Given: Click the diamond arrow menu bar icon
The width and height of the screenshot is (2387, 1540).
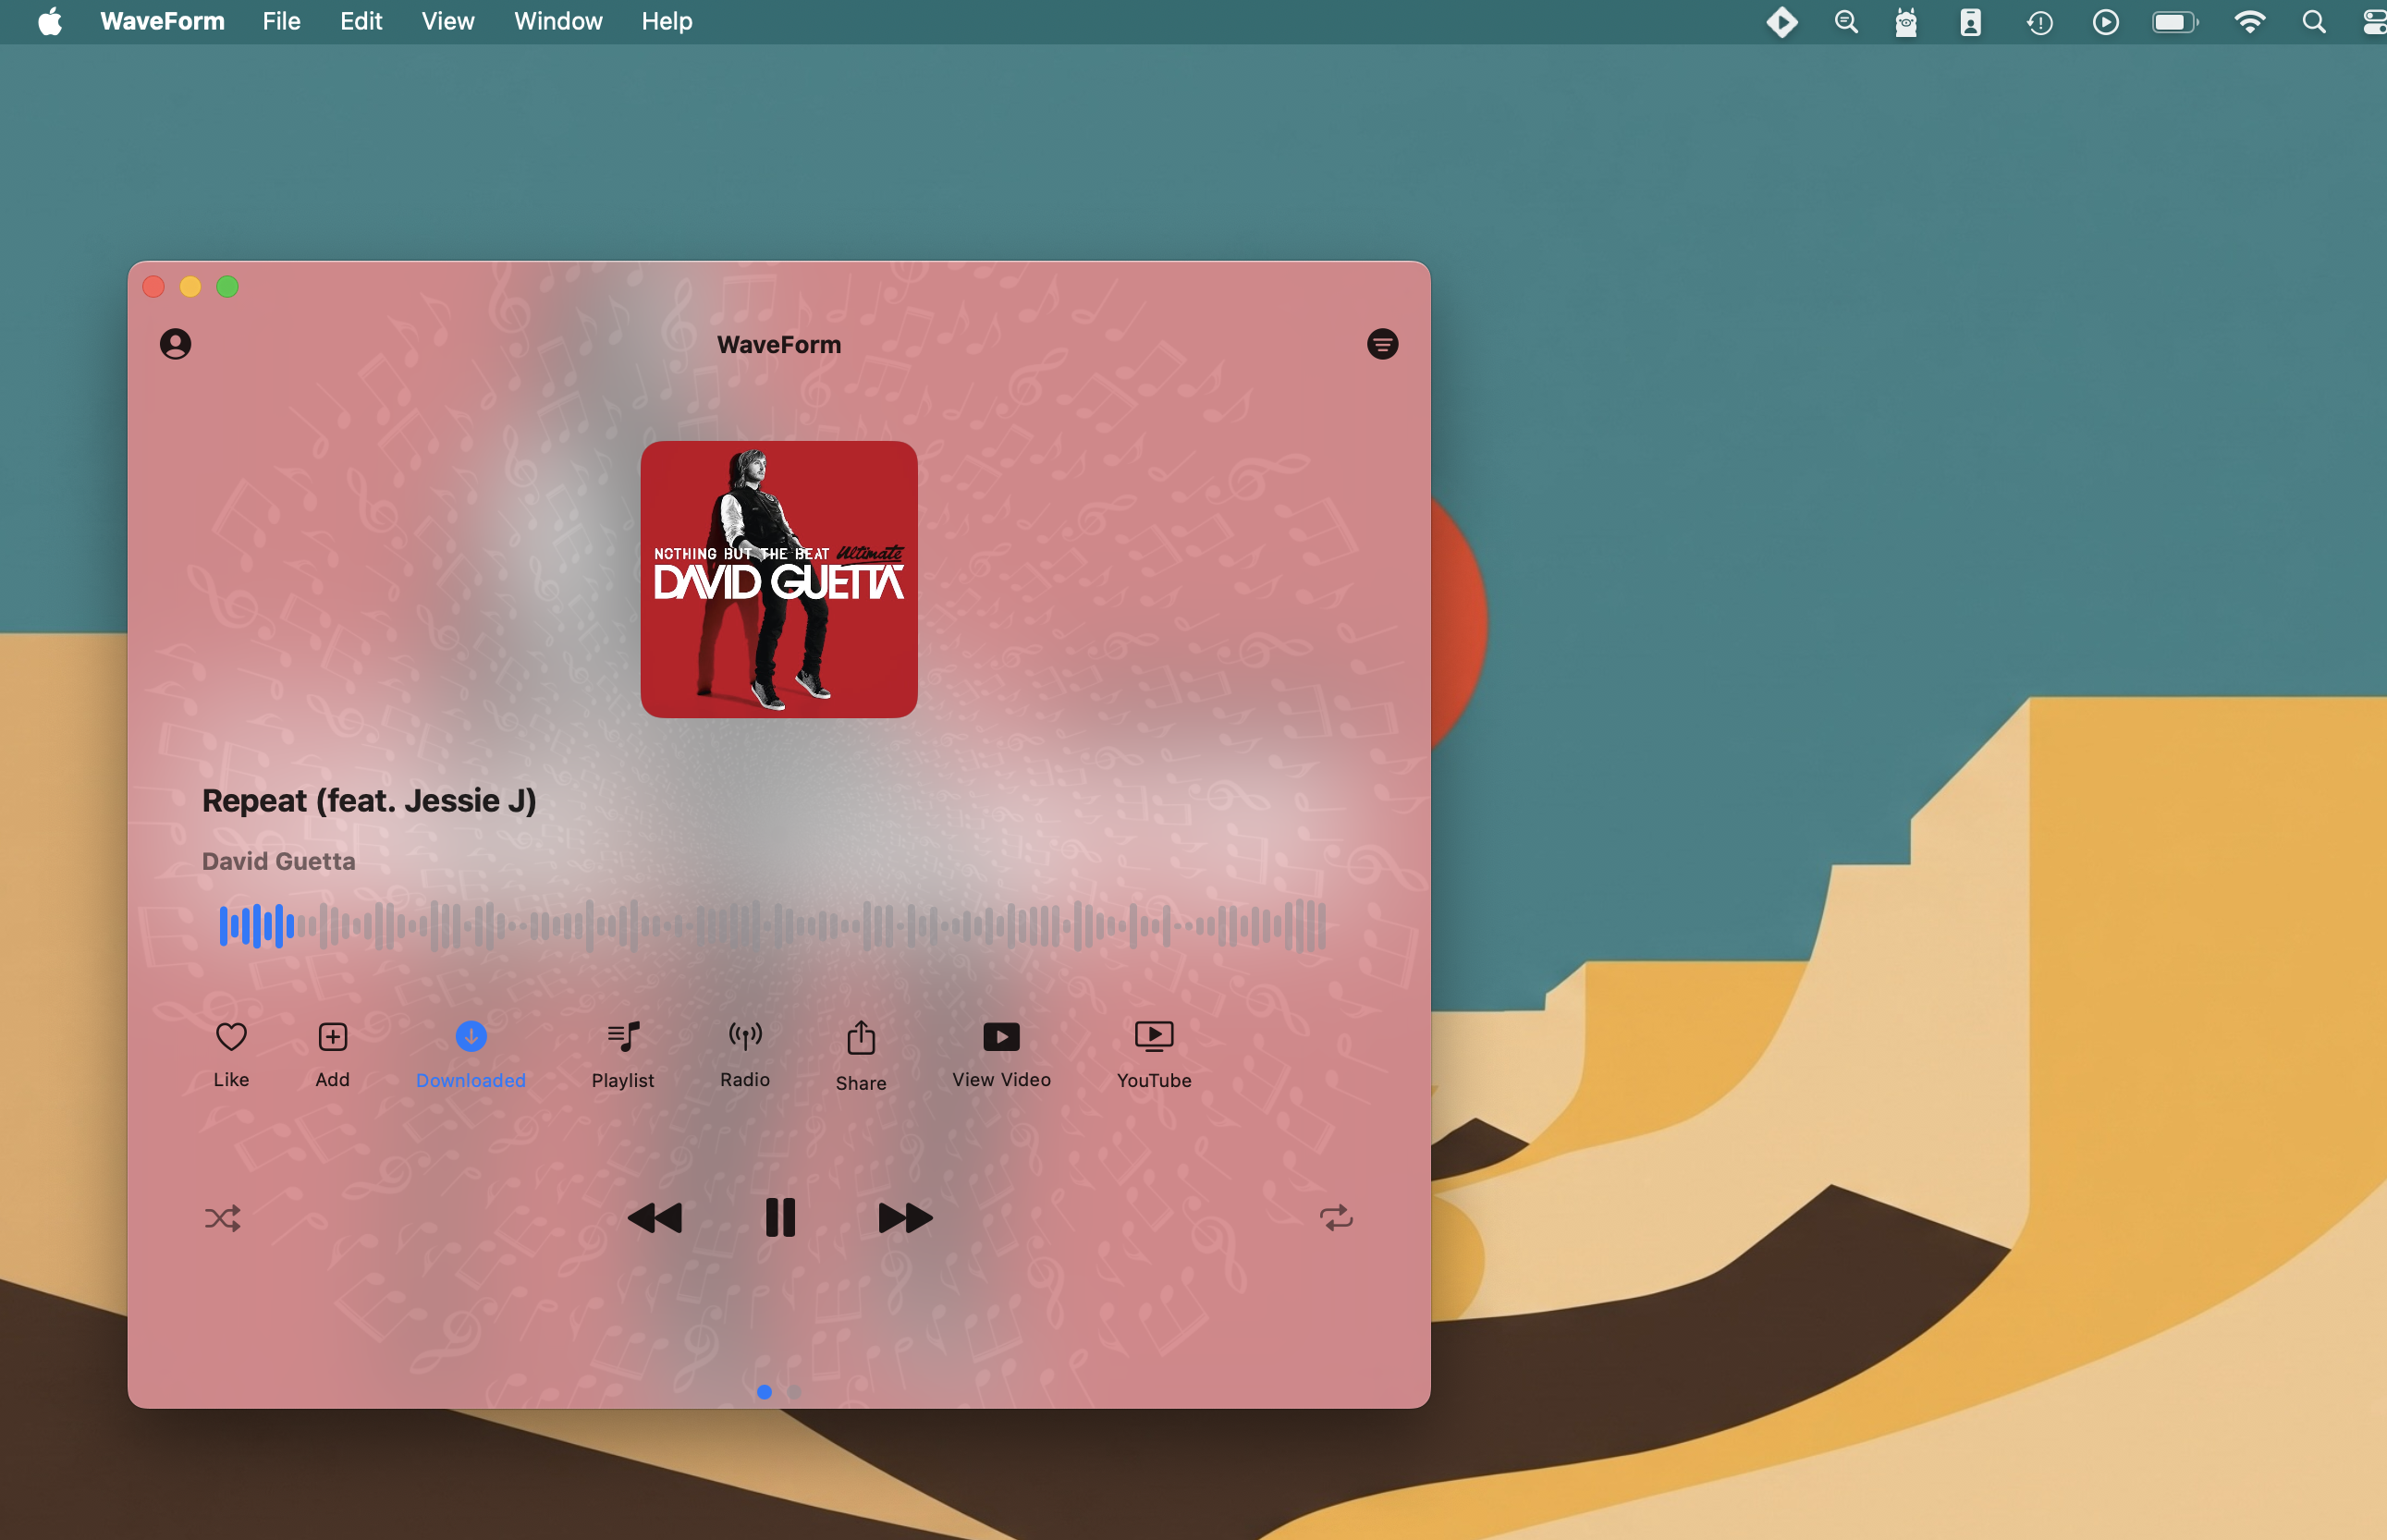Looking at the screenshot, I should tap(1782, 21).
